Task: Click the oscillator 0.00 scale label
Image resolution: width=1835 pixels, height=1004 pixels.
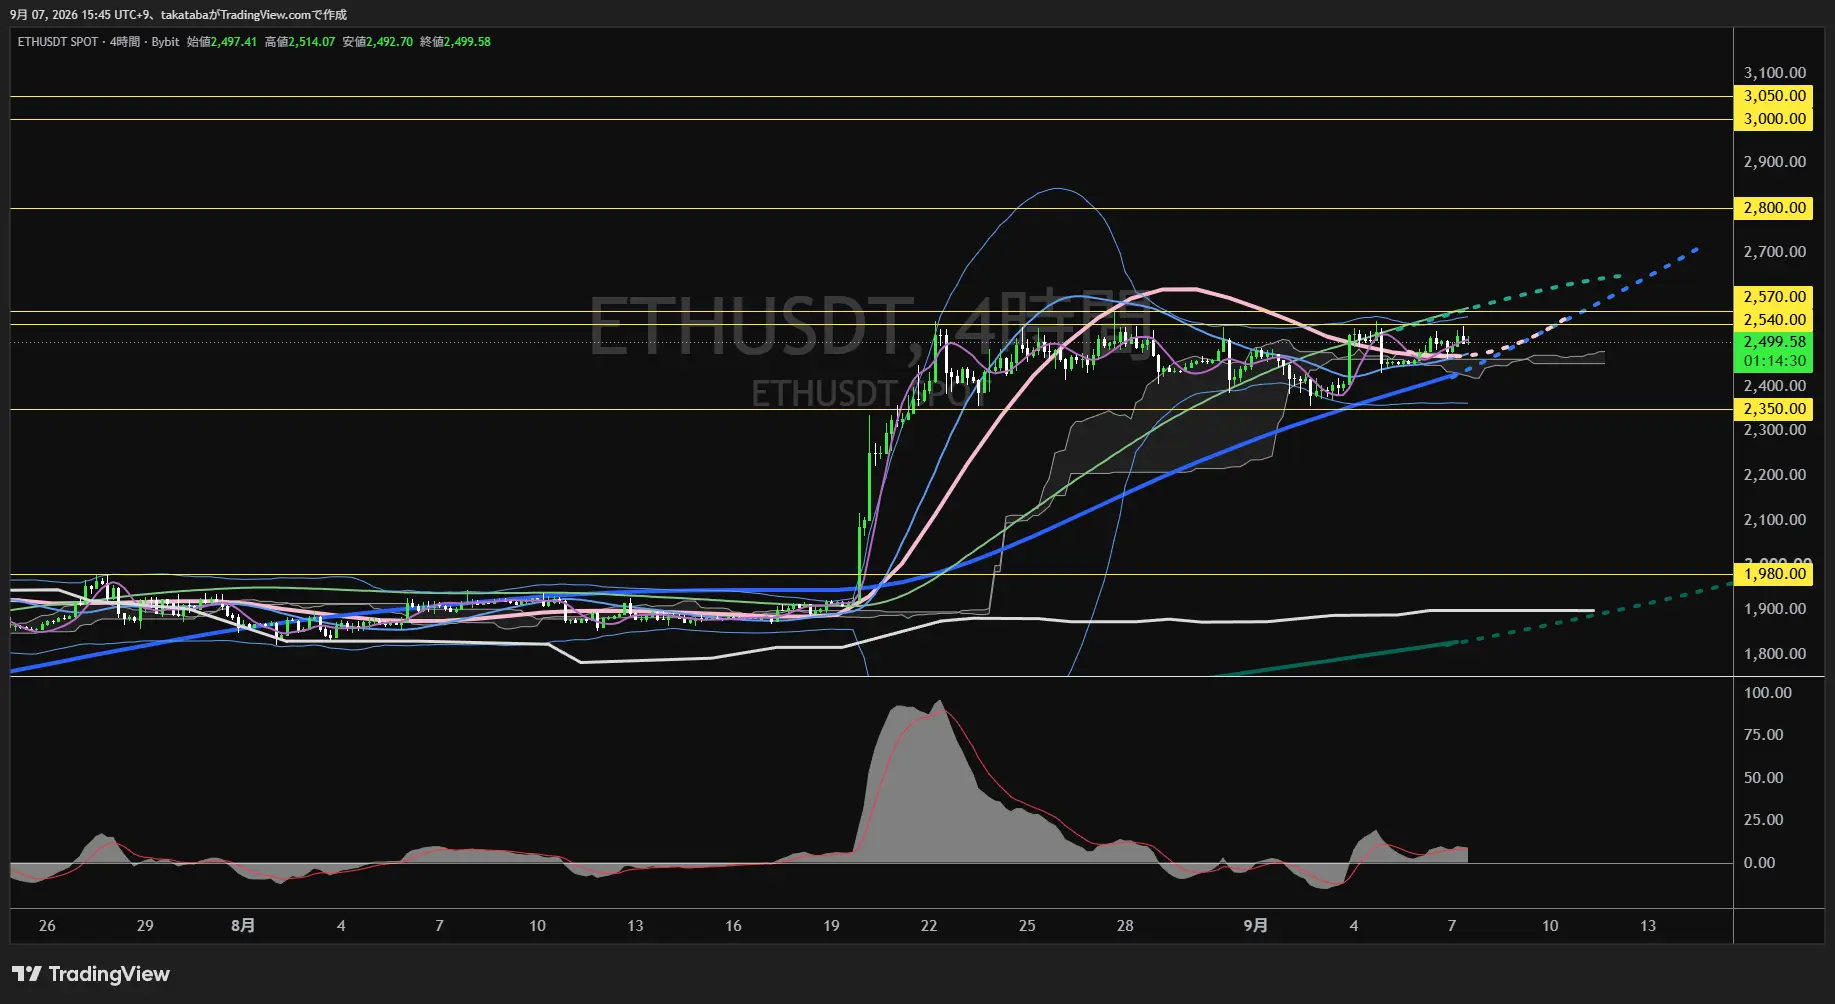Action: 1759,863
